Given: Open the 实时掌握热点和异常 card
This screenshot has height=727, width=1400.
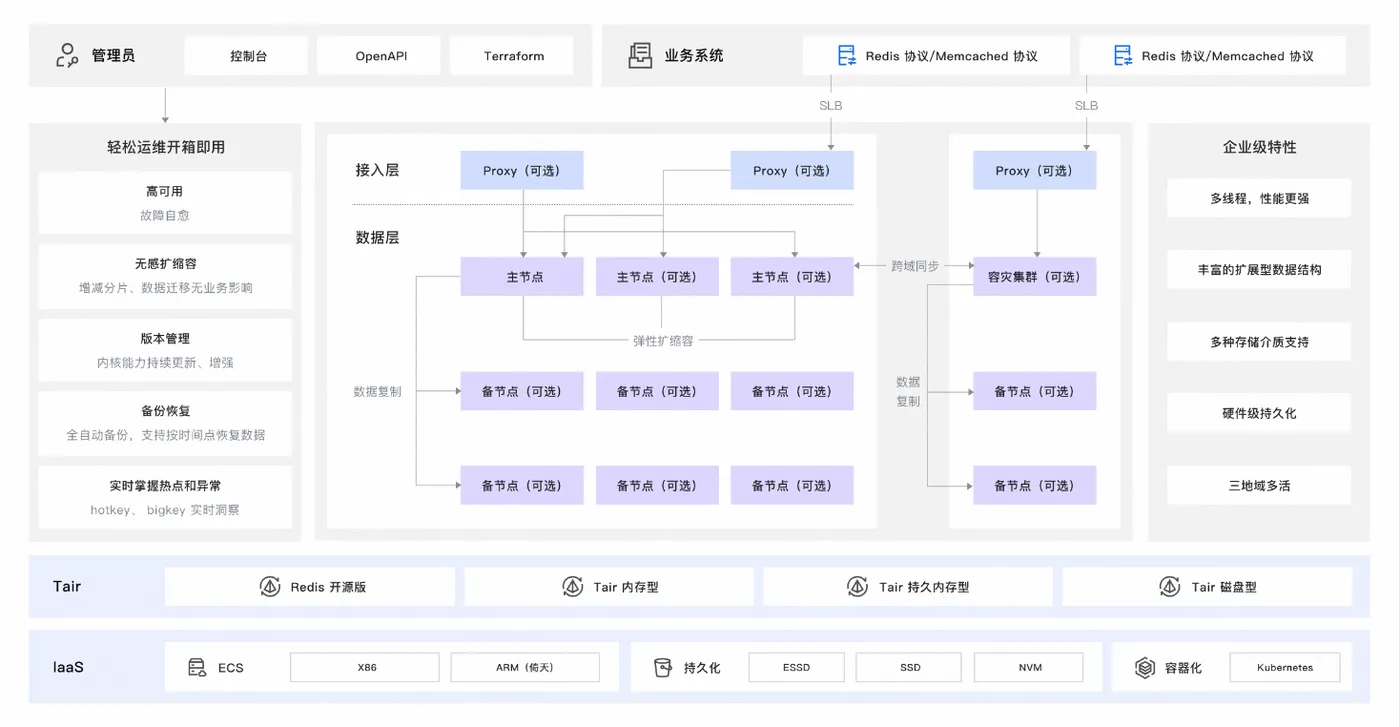Looking at the screenshot, I should pyautogui.click(x=165, y=497).
